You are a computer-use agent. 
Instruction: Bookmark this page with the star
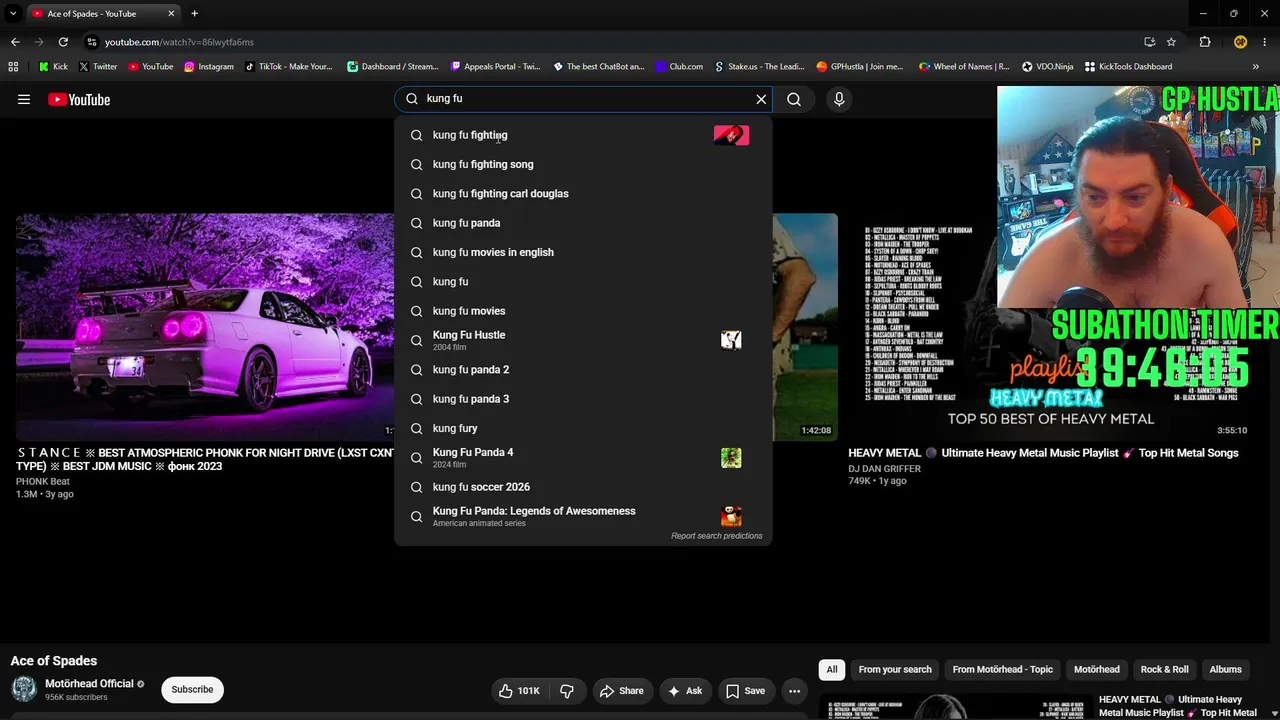pos(1171,42)
